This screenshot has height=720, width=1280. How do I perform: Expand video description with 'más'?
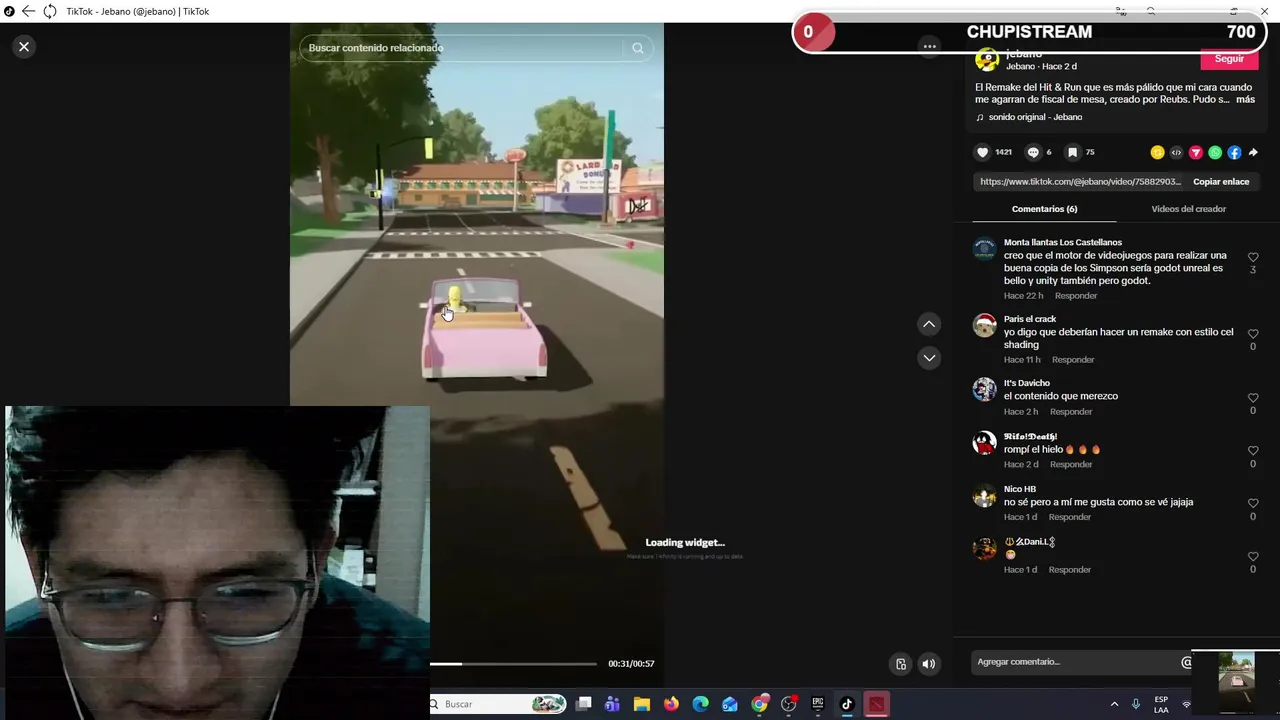tap(1245, 100)
